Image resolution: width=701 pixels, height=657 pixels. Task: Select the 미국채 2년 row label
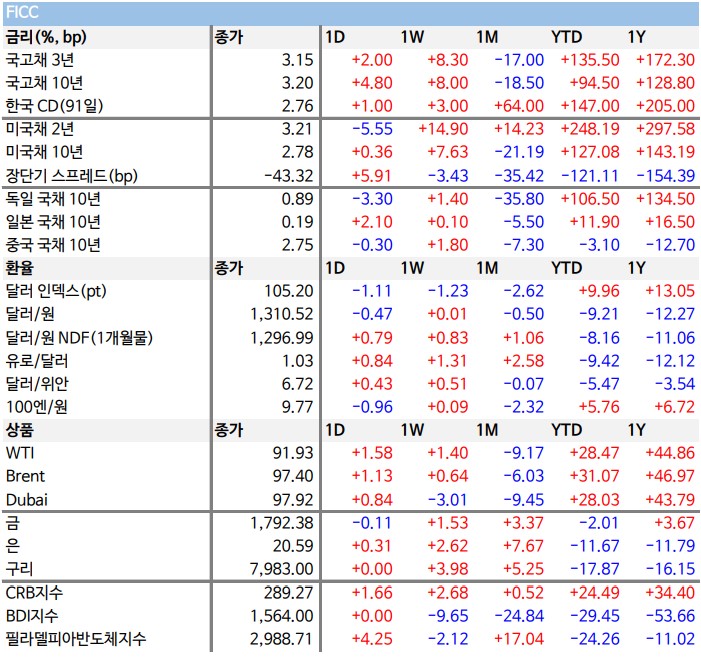coord(39,129)
